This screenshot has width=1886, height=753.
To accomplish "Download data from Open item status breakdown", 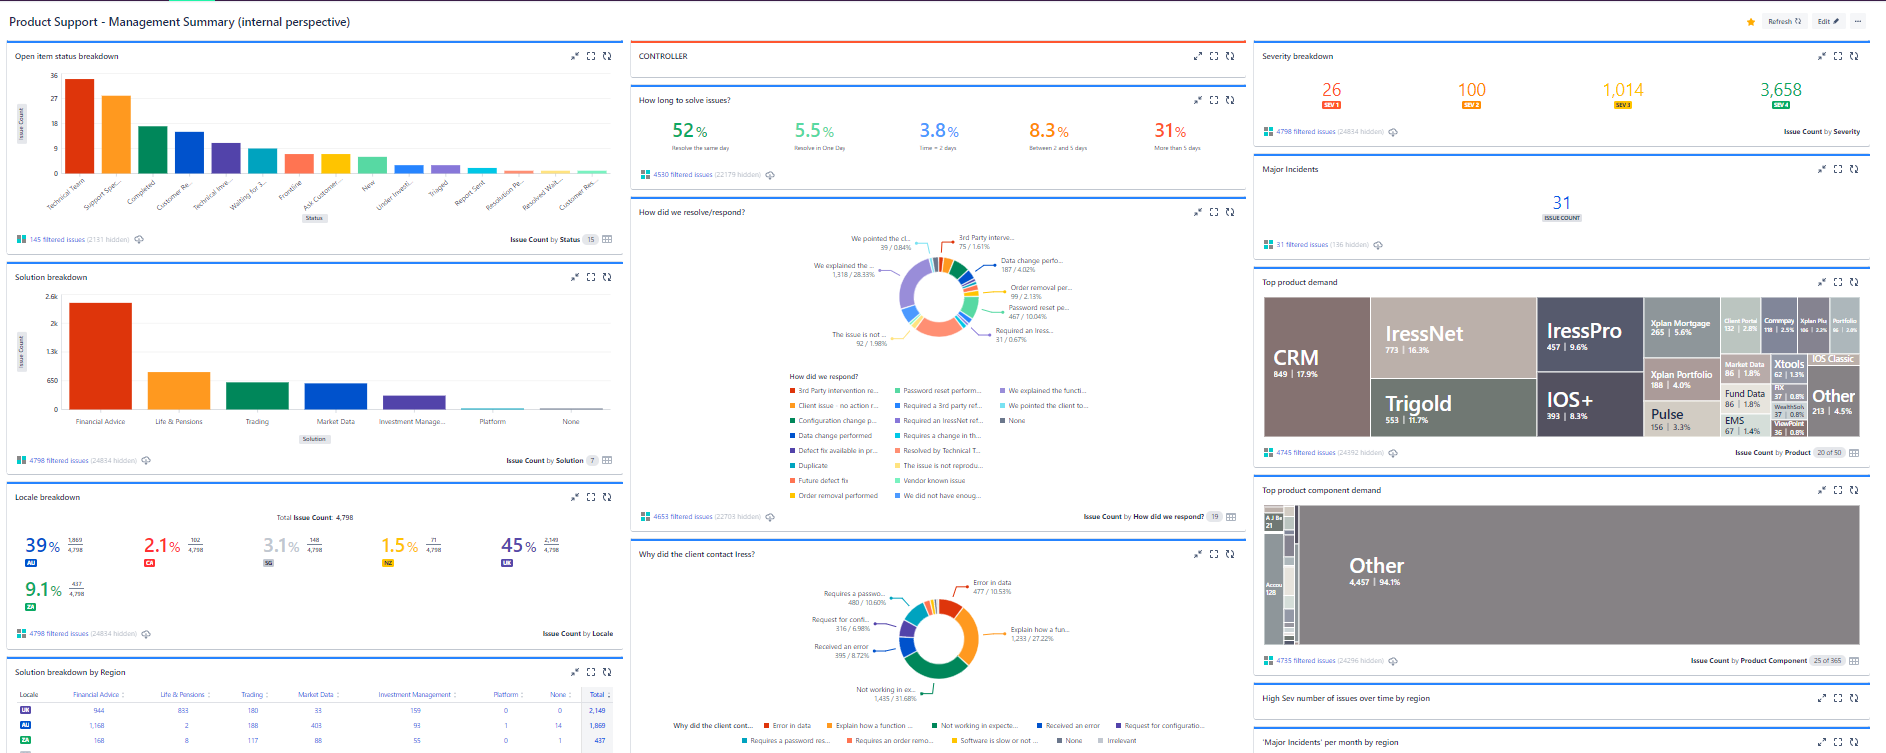I will [139, 240].
